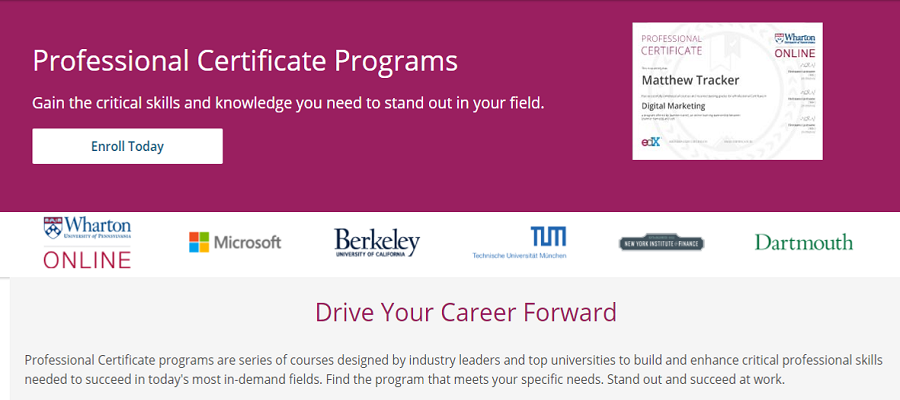The image size is (900, 400).
Task: Open the Wharton Online partner logo
Action: [x=87, y=242]
